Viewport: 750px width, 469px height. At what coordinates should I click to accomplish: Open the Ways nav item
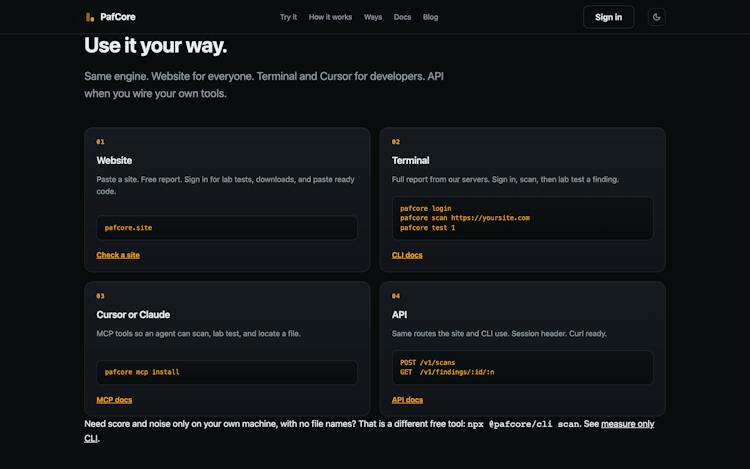373,17
